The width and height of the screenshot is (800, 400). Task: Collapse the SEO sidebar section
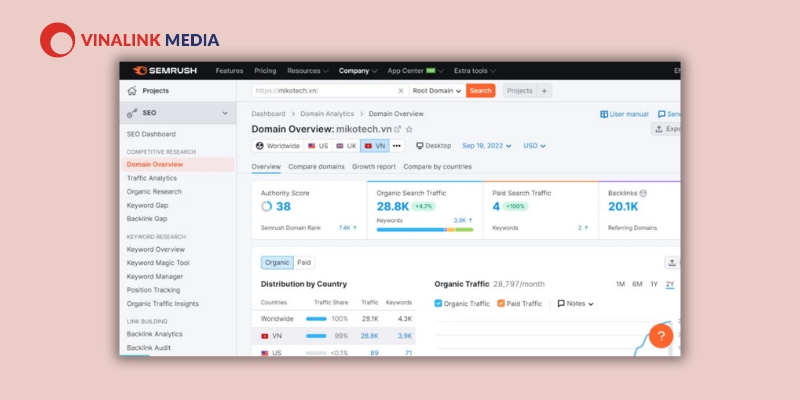point(224,113)
